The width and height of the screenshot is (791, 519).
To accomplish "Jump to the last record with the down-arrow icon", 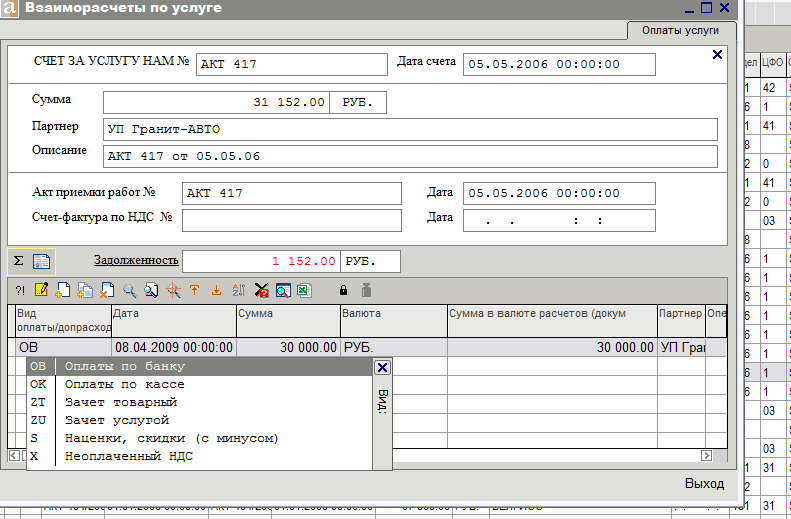I will click(216, 290).
